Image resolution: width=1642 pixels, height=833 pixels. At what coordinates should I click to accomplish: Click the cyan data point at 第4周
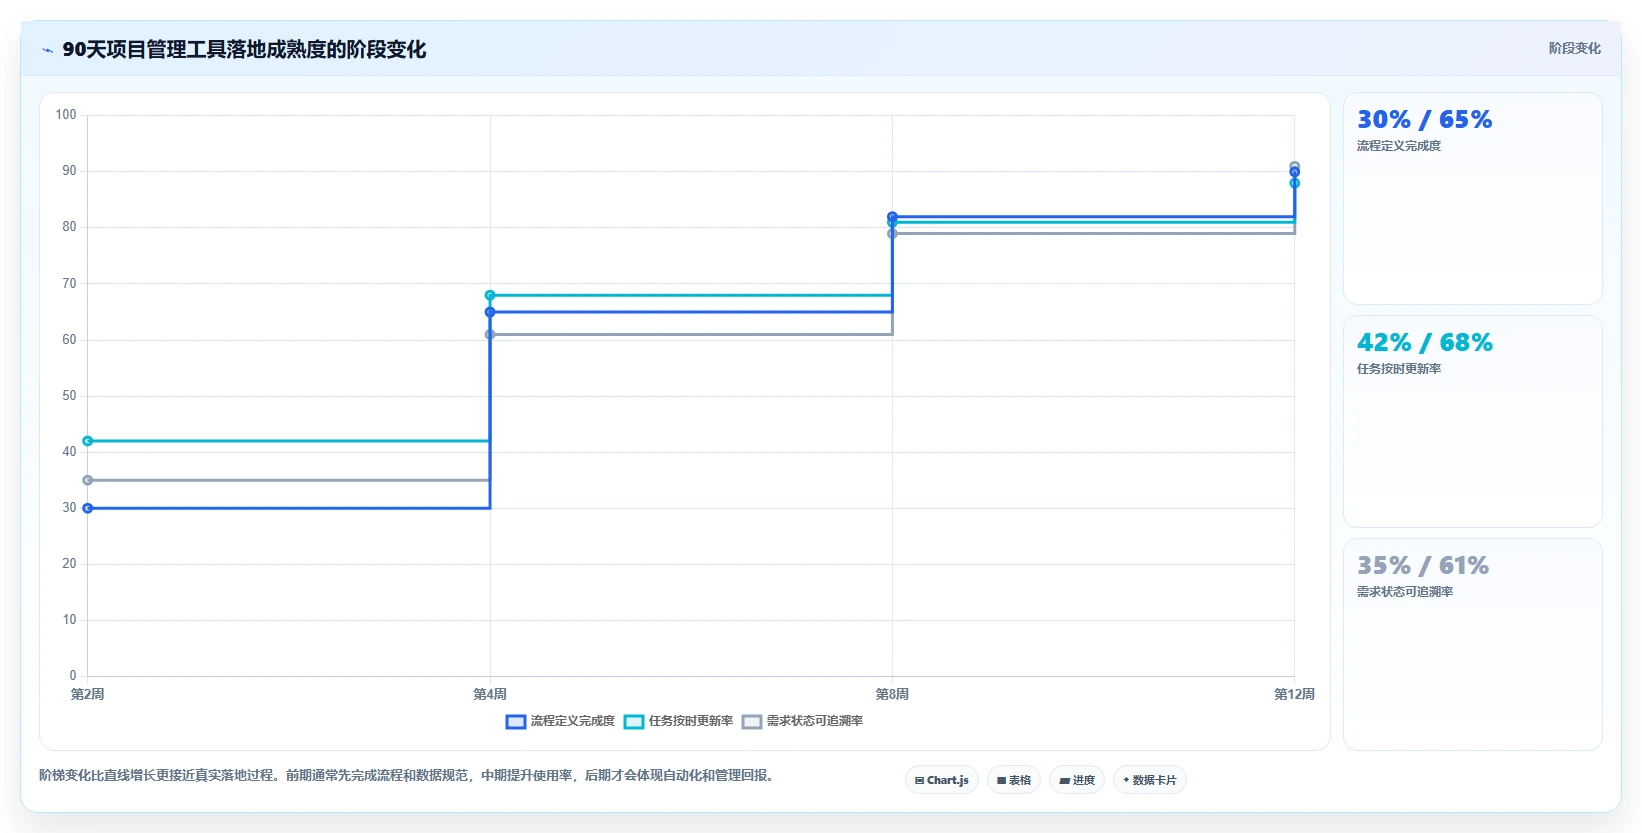point(490,295)
